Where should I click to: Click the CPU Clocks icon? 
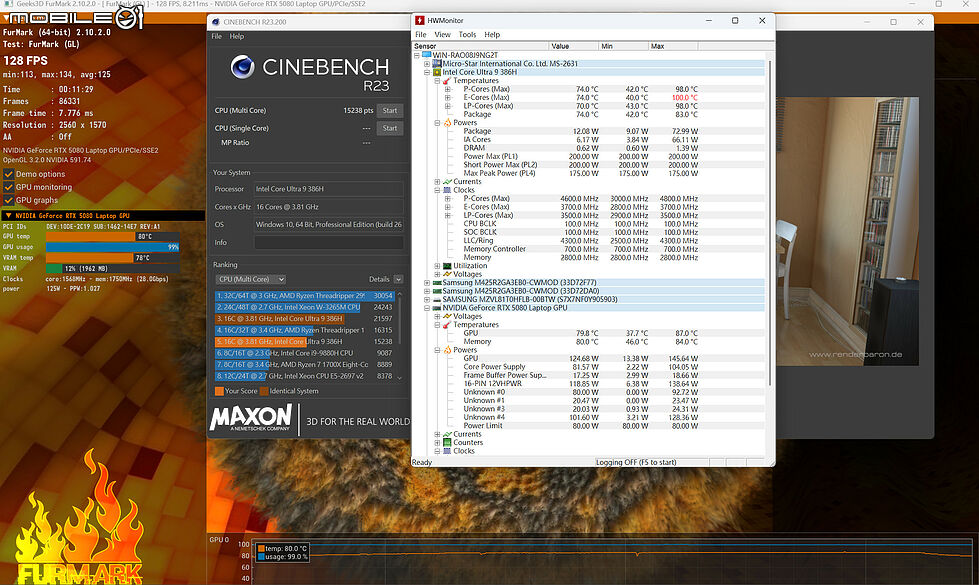pos(447,190)
